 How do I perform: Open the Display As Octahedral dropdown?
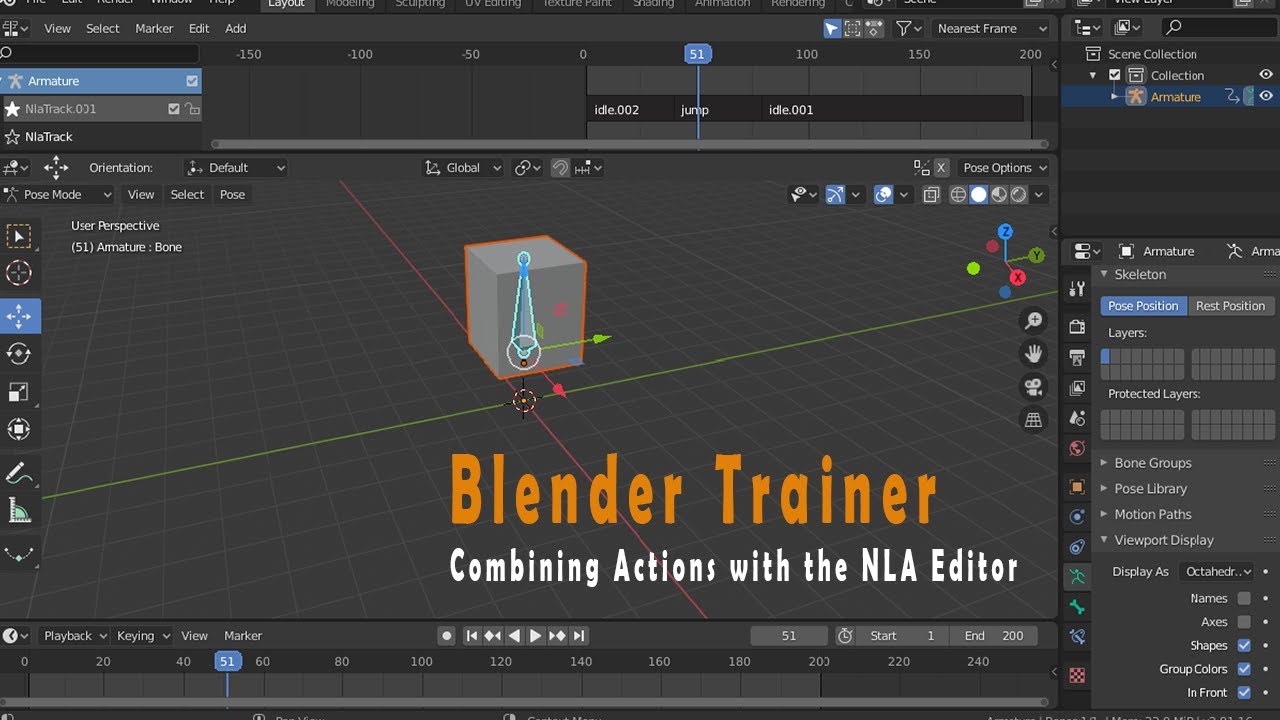point(1216,572)
